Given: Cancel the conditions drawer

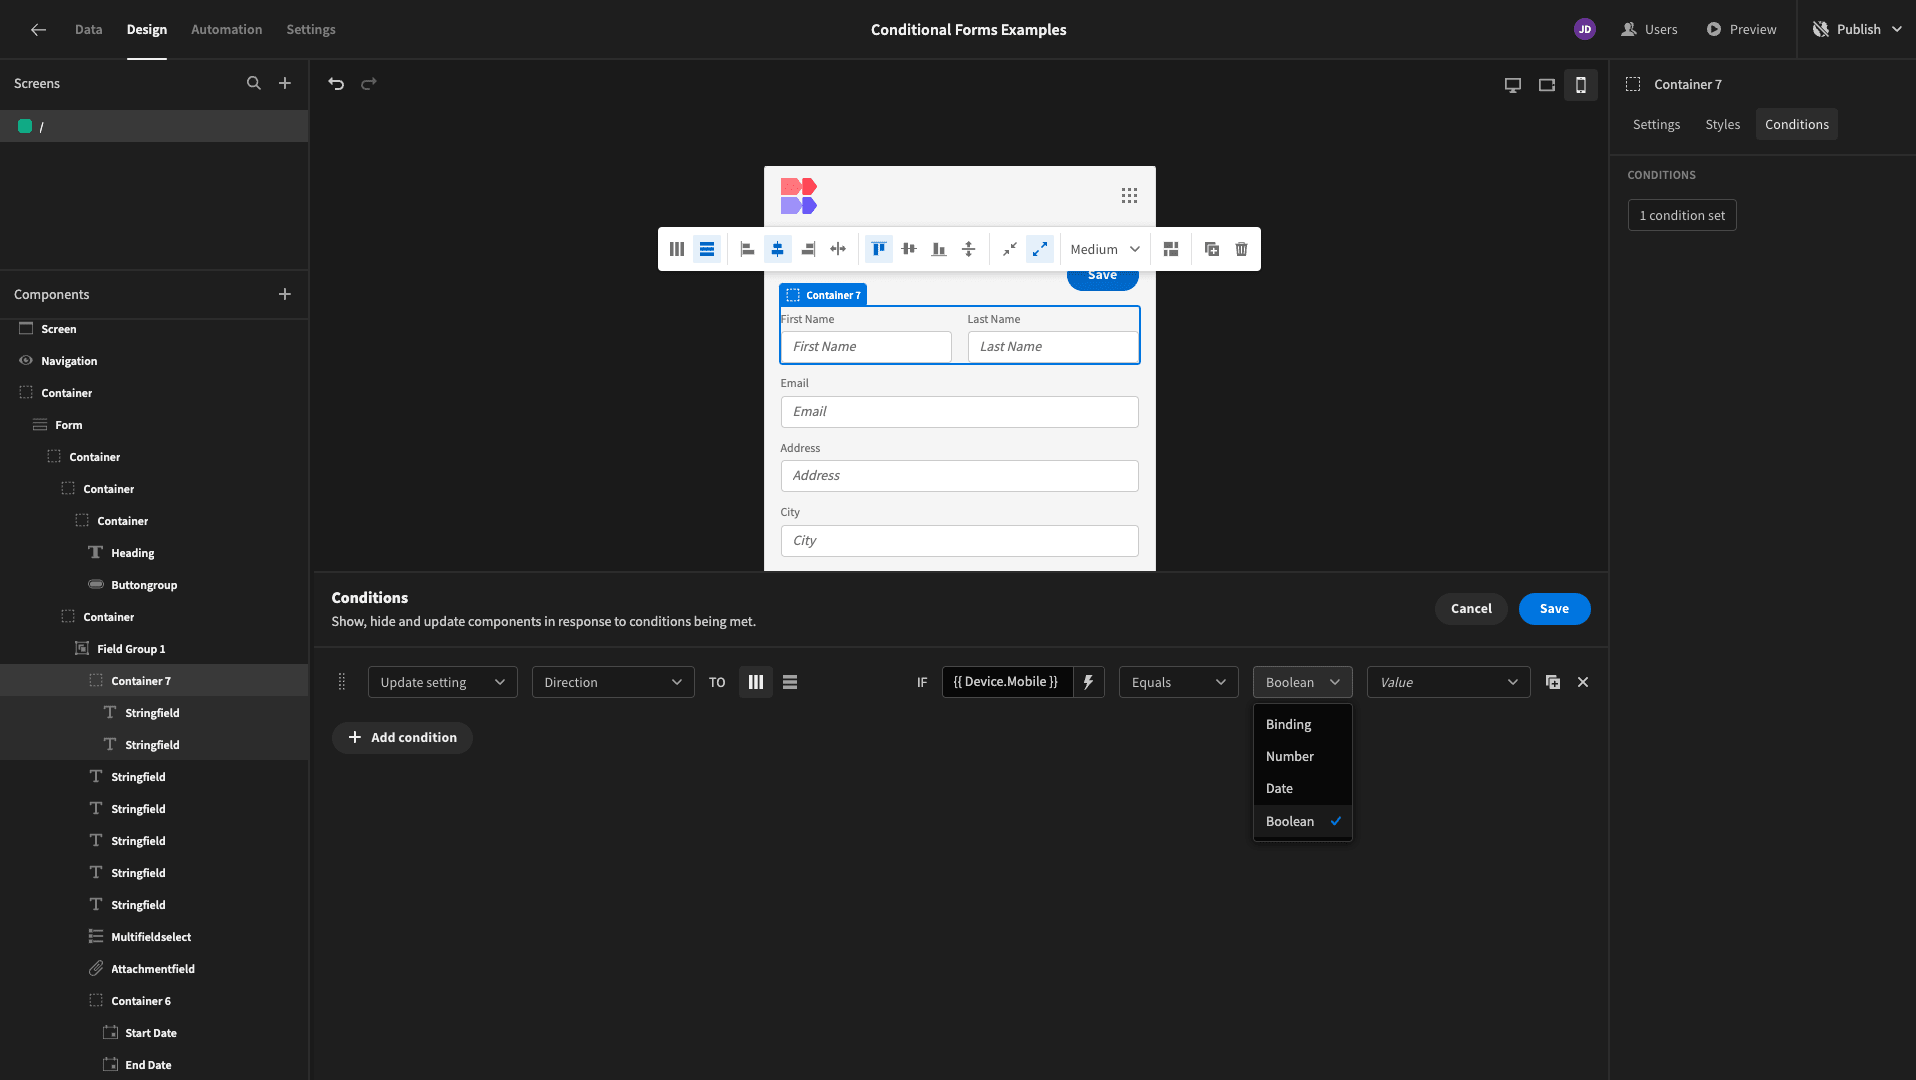Looking at the screenshot, I should click(x=1471, y=608).
